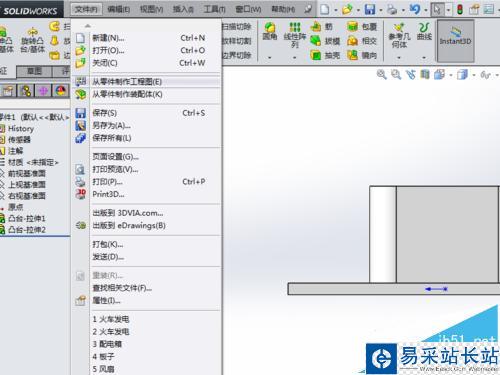Open the 编辑 (Edit) menu

point(118,9)
